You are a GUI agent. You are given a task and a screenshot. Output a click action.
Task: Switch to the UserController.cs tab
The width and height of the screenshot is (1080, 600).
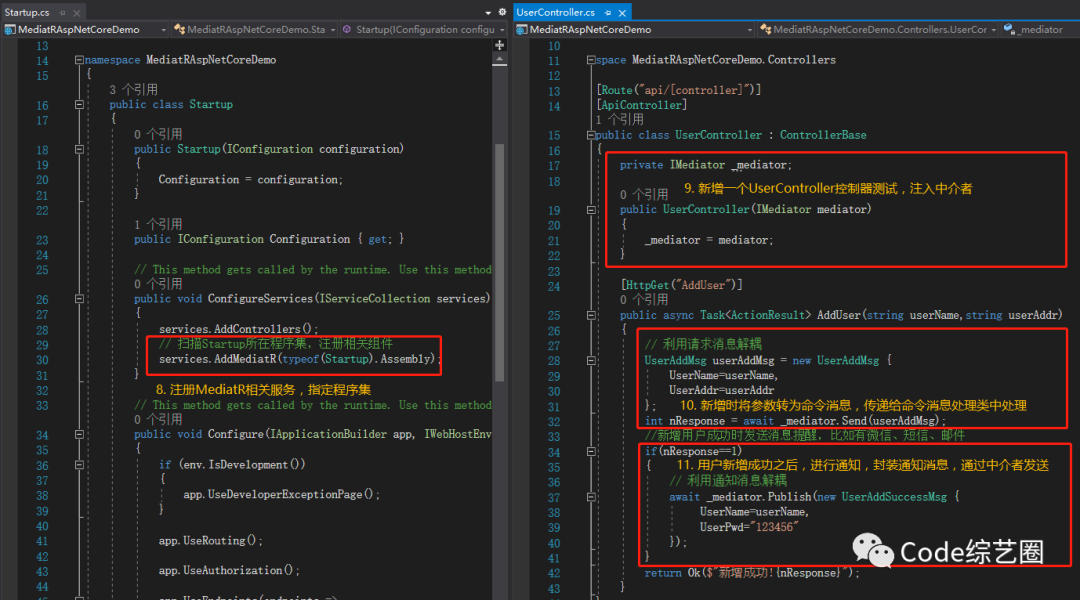(555, 12)
